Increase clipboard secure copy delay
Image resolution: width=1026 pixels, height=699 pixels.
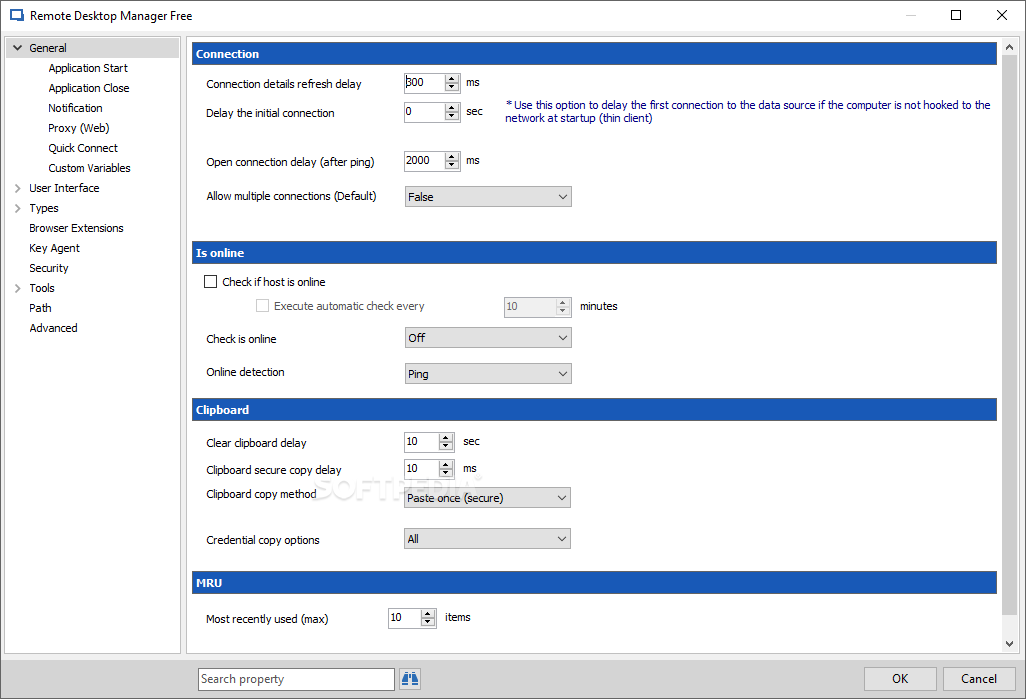pos(446,465)
